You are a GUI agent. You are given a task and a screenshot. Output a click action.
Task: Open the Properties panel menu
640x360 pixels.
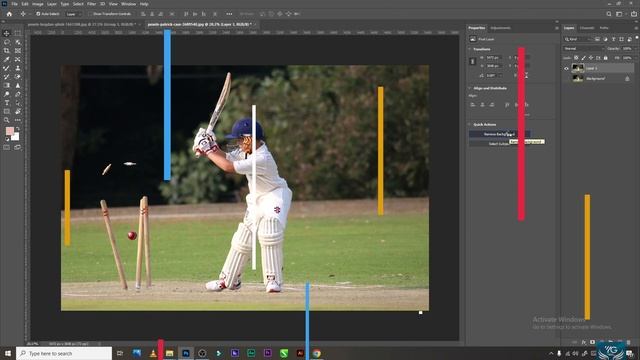click(557, 28)
